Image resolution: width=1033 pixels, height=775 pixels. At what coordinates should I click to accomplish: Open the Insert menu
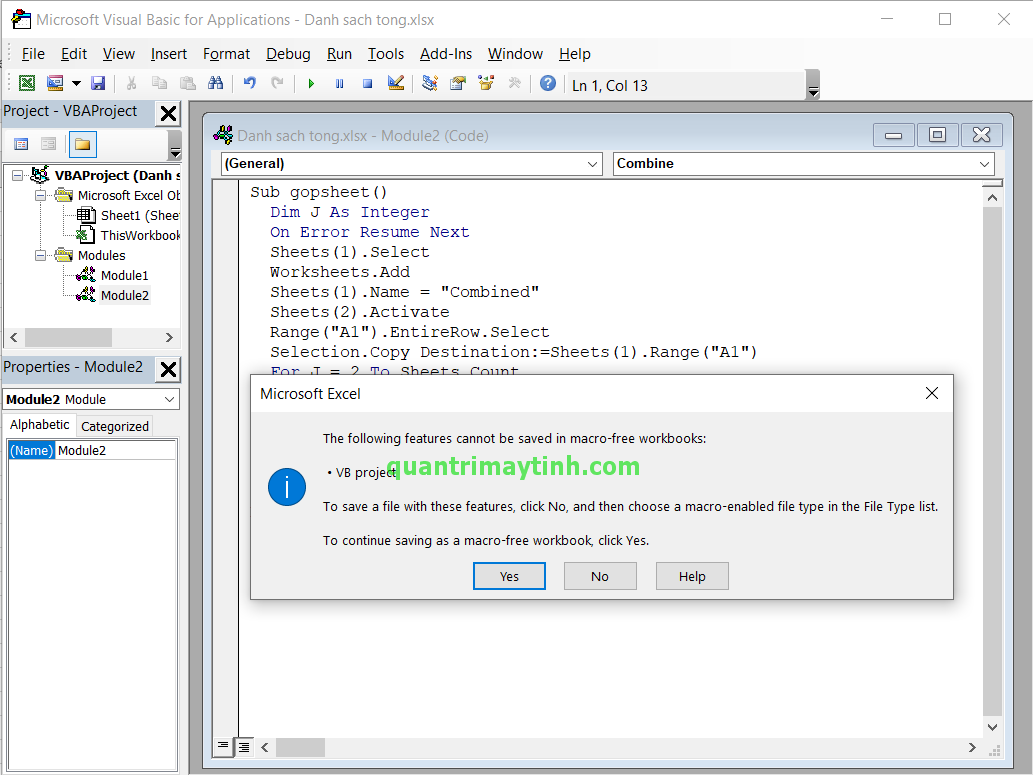coord(169,54)
